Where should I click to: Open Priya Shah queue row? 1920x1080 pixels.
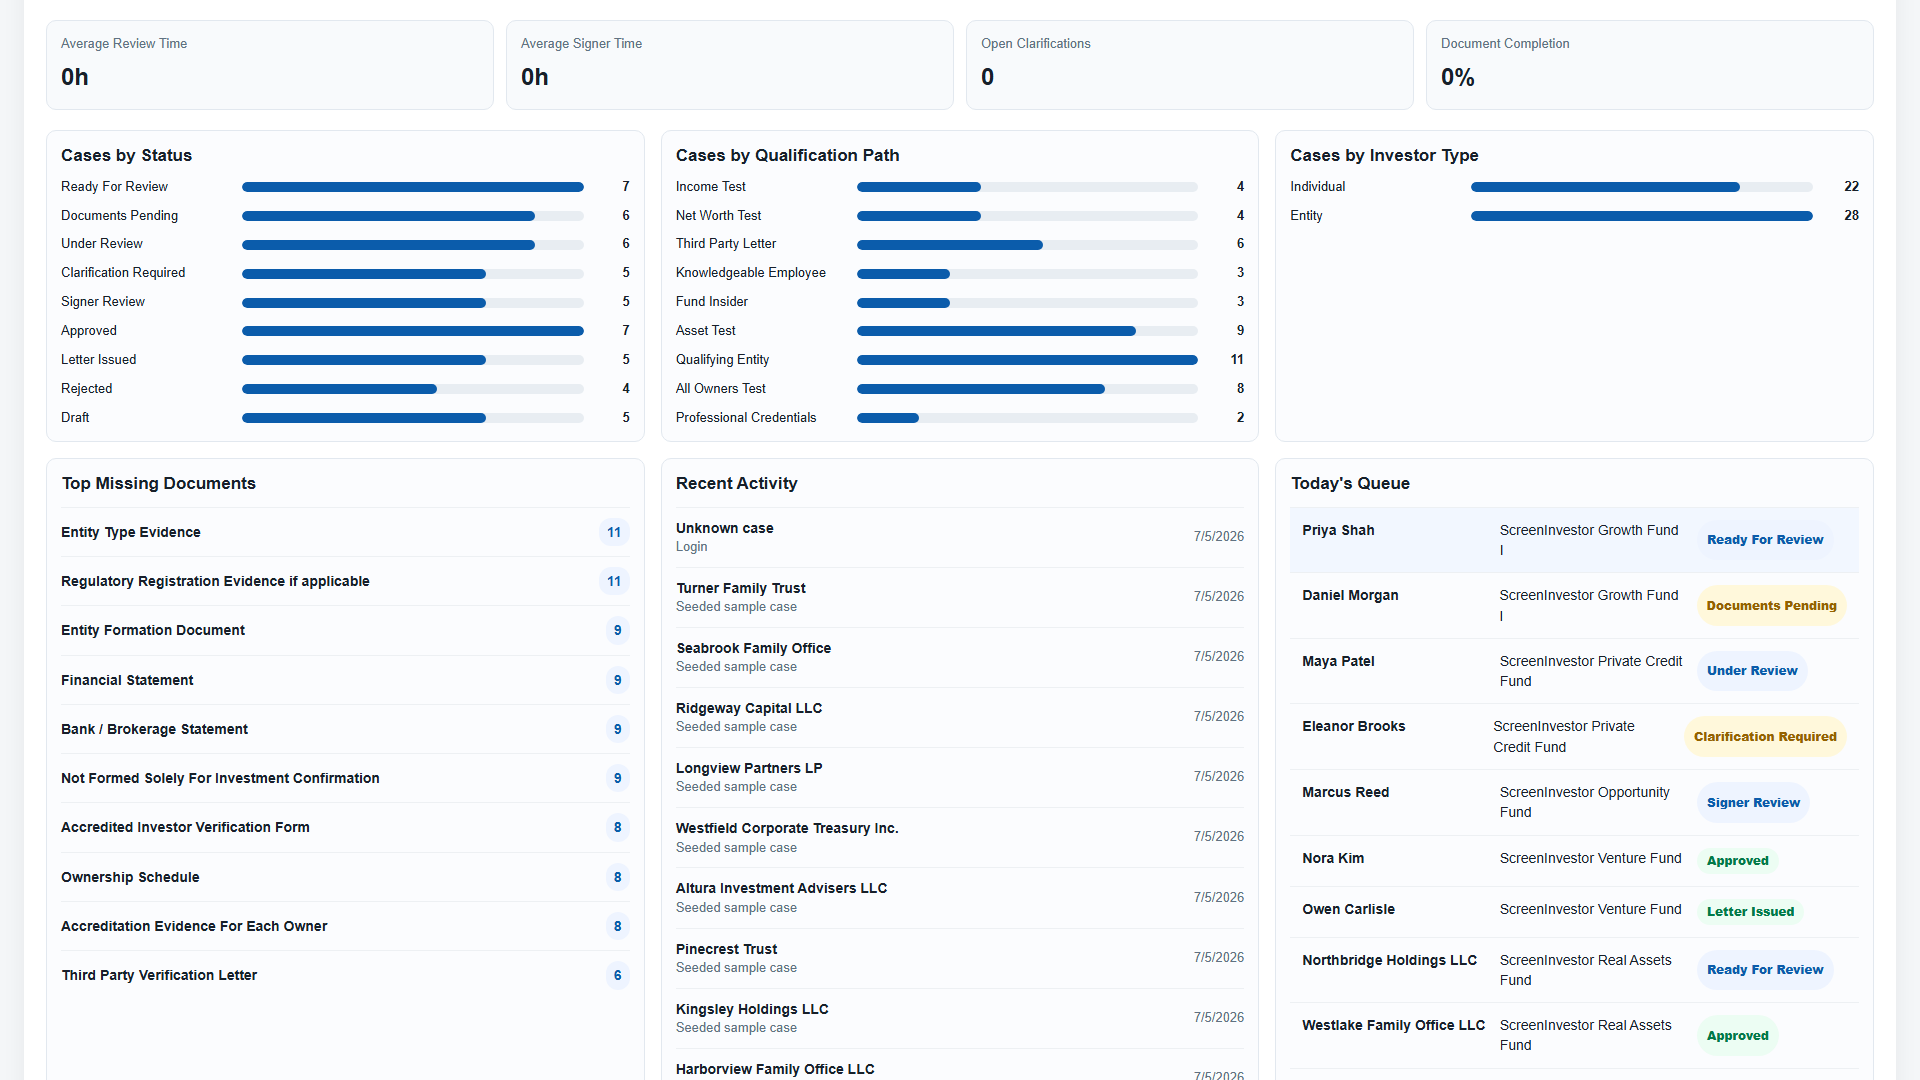click(1574, 540)
